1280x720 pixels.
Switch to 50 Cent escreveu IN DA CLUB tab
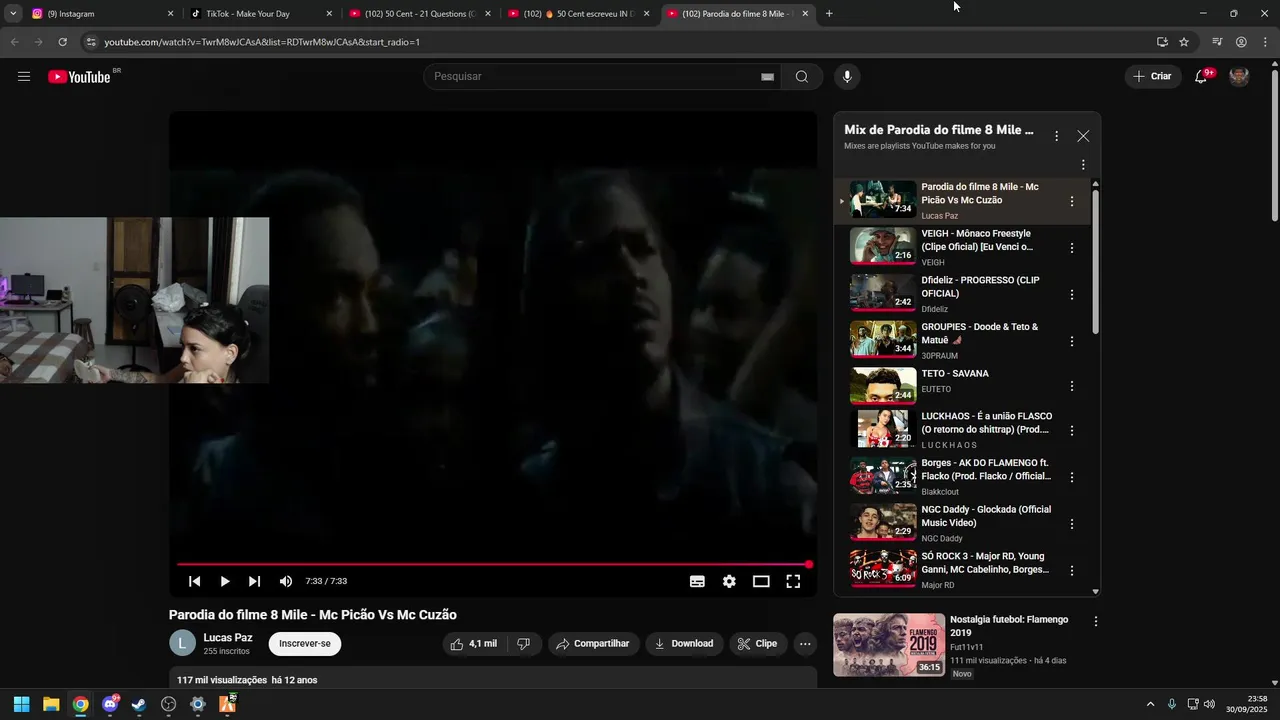coord(578,14)
